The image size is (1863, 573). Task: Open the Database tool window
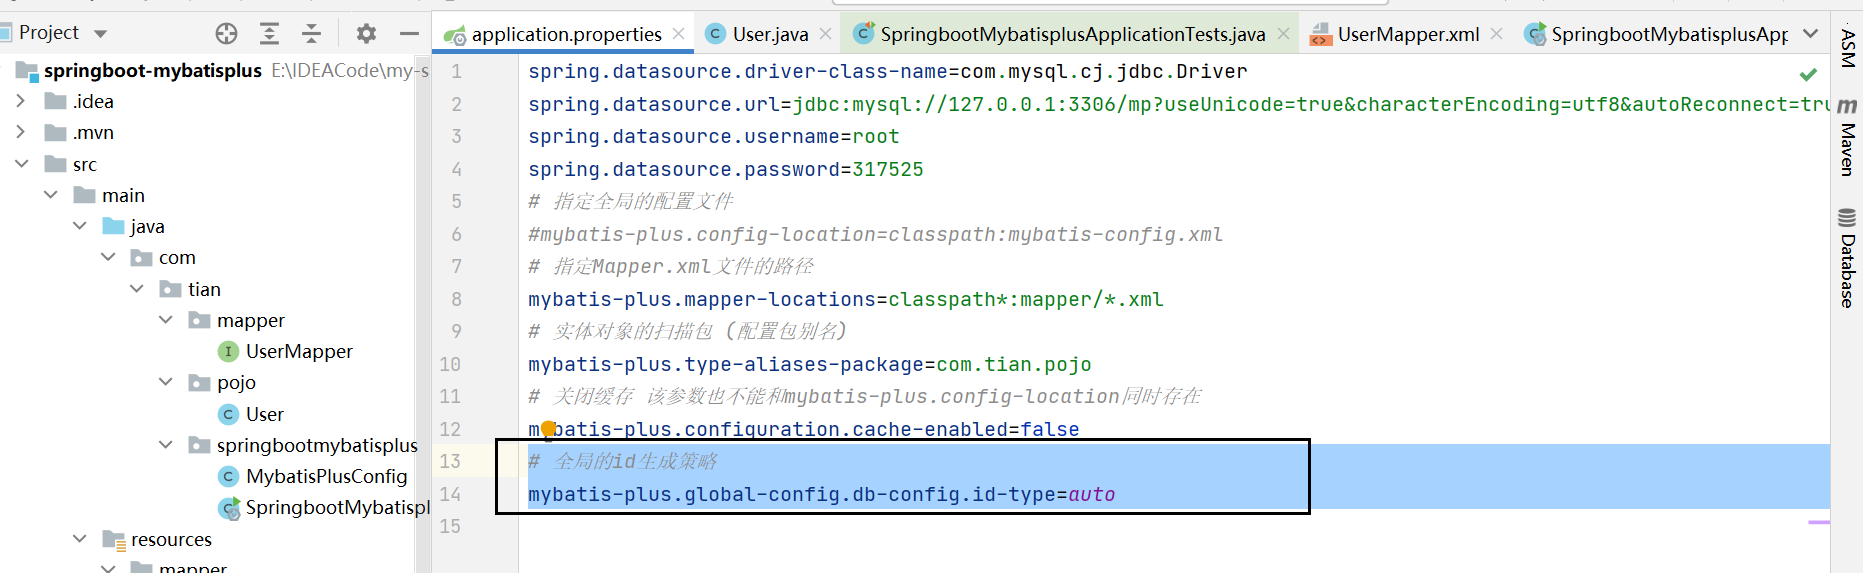(x=1847, y=258)
